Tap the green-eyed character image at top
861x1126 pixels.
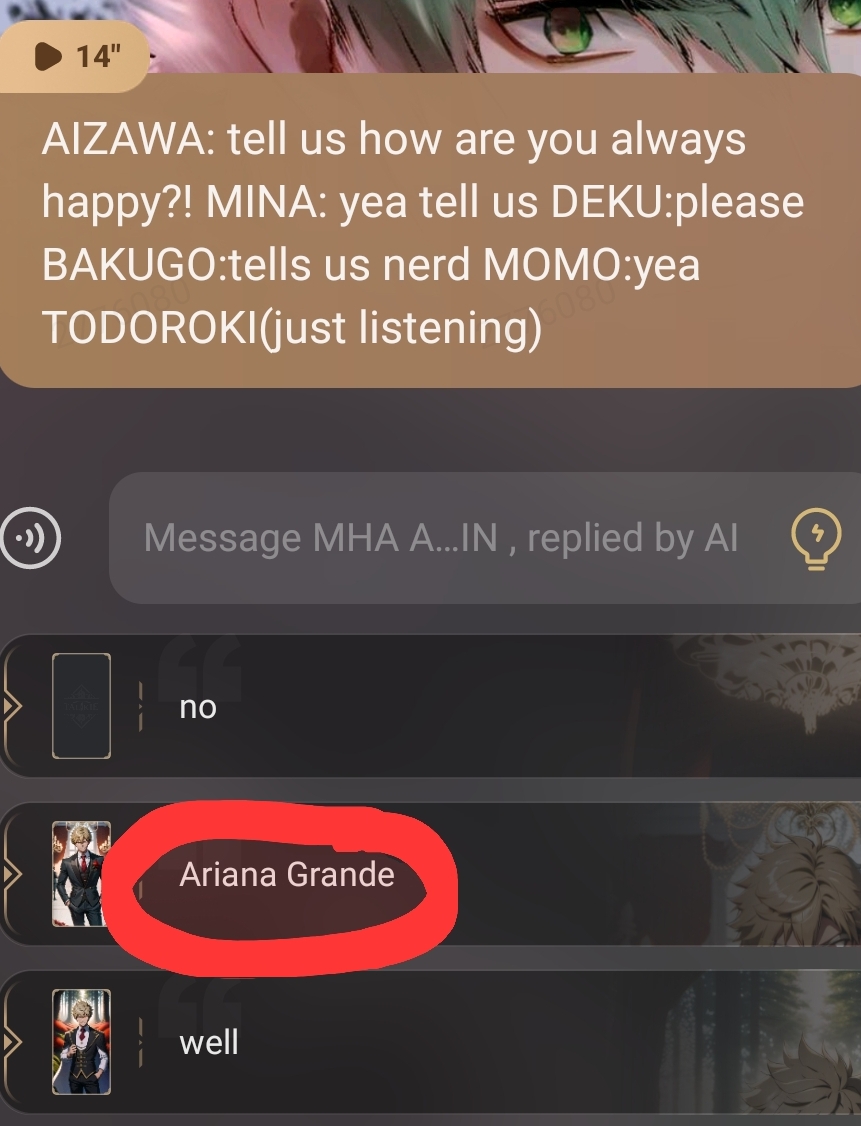click(x=503, y=36)
